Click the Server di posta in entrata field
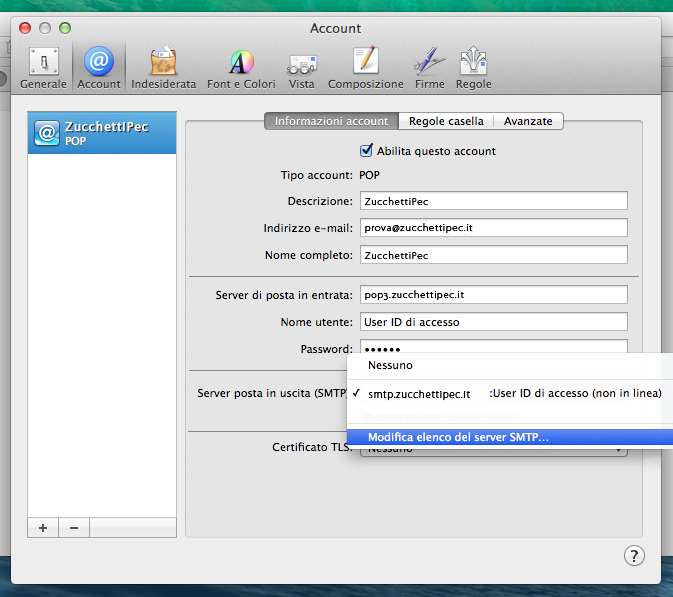The width and height of the screenshot is (673, 597). [494, 294]
